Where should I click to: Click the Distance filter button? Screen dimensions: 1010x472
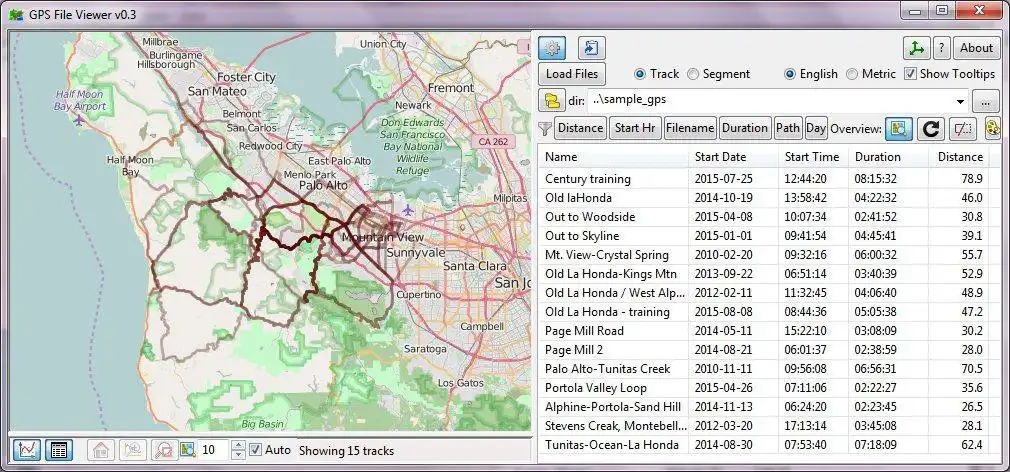coord(580,128)
